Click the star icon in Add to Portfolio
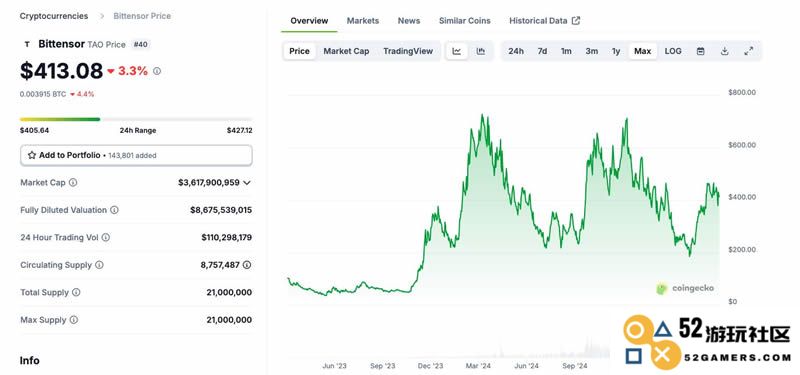This screenshot has width=800, height=375. click(x=32, y=155)
